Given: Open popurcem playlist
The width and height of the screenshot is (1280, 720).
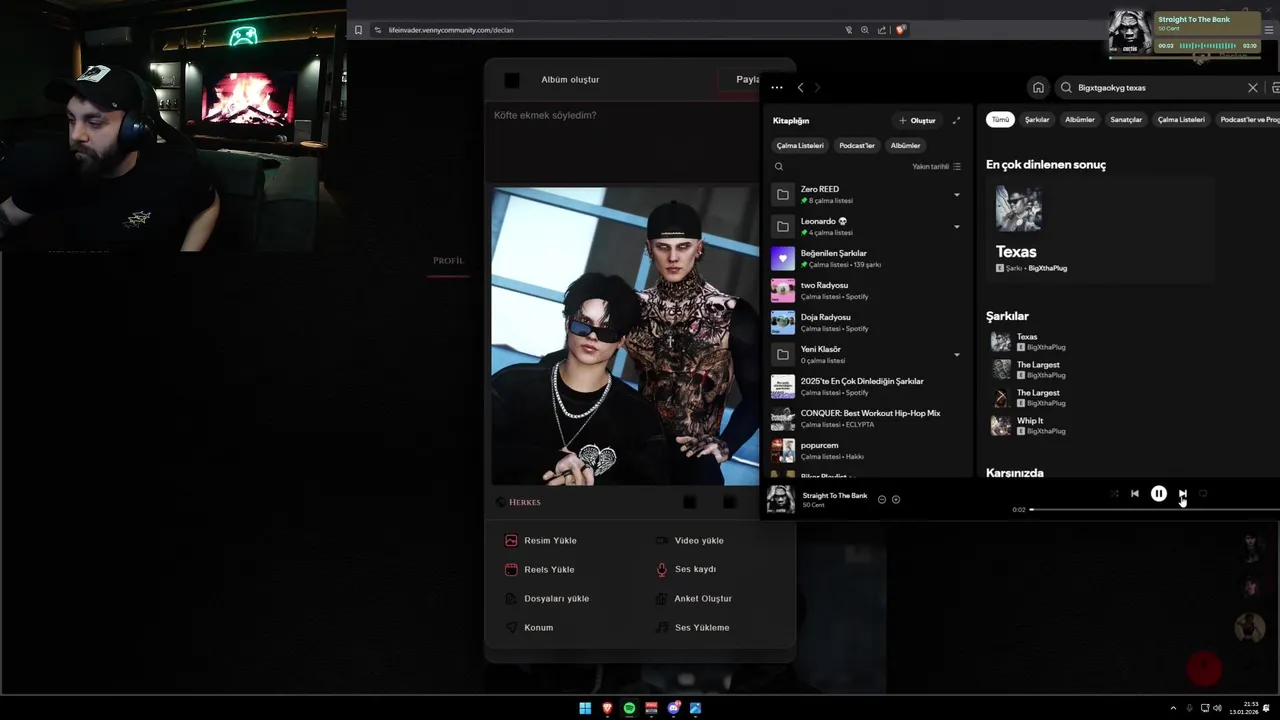Looking at the screenshot, I should click(x=866, y=450).
